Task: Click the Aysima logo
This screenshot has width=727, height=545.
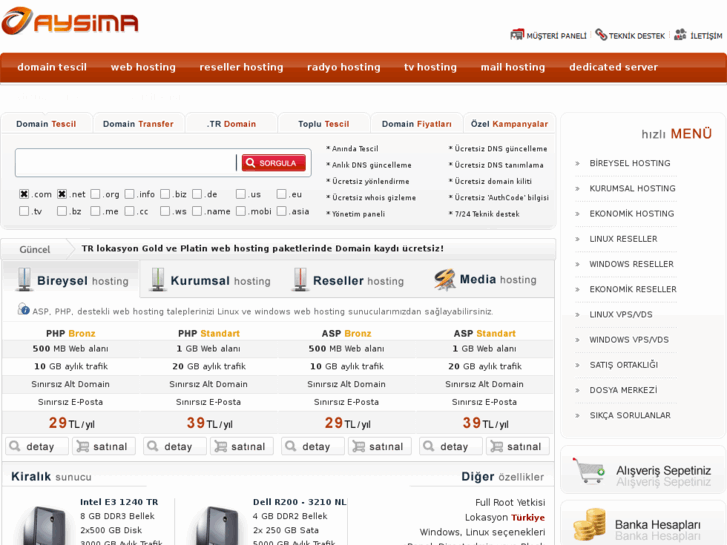Action: 70,21
